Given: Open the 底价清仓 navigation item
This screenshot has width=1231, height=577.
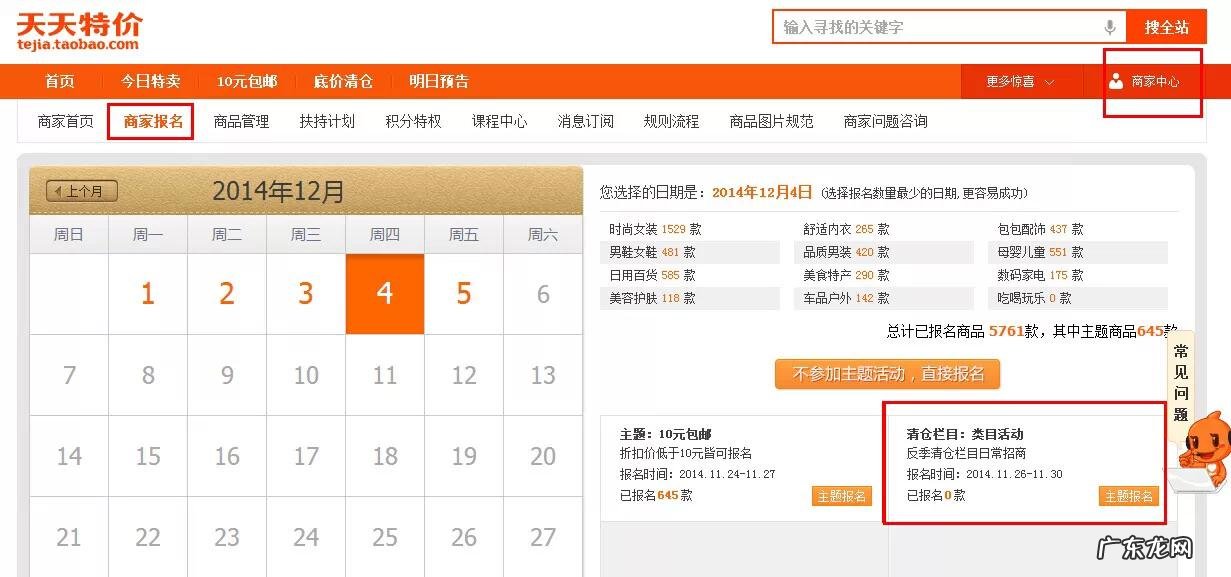Looking at the screenshot, I should pyautogui.click(x=343, y=82).
